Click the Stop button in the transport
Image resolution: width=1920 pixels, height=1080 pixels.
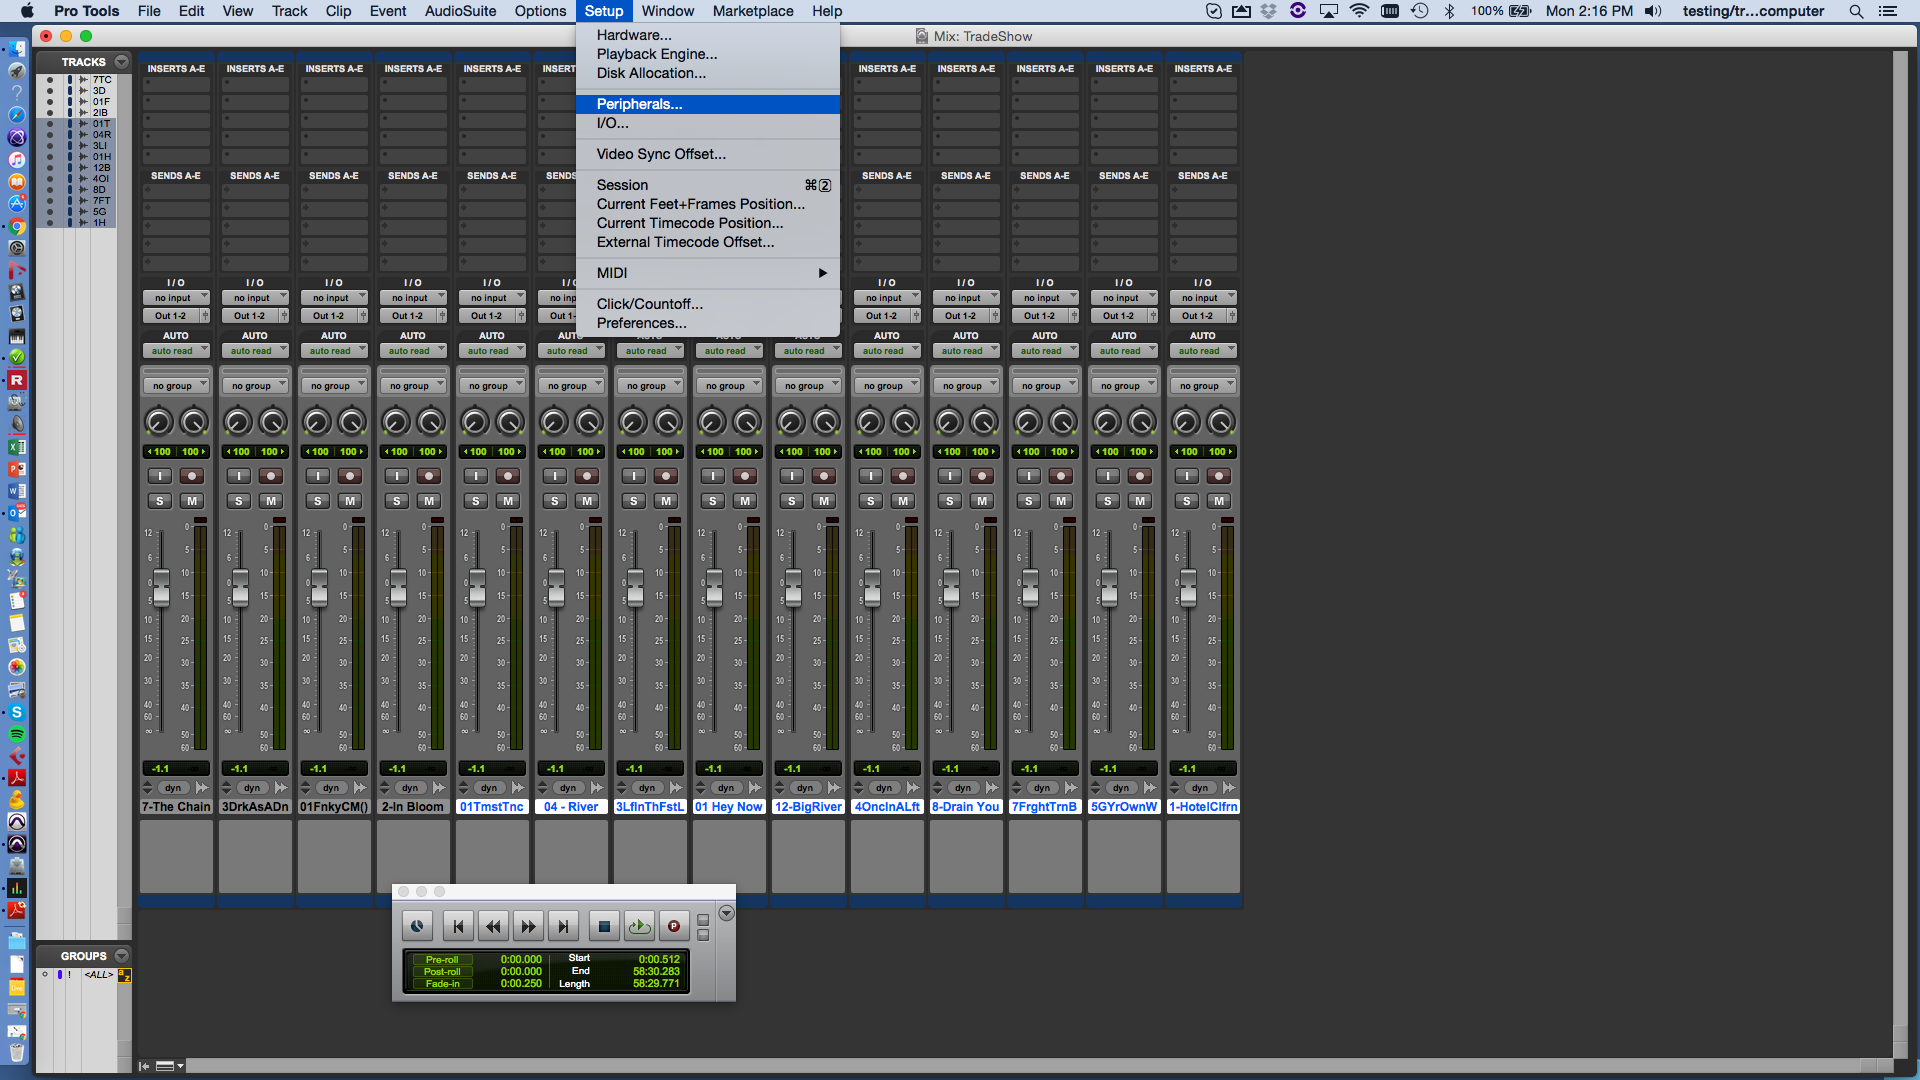pos(603,927)
